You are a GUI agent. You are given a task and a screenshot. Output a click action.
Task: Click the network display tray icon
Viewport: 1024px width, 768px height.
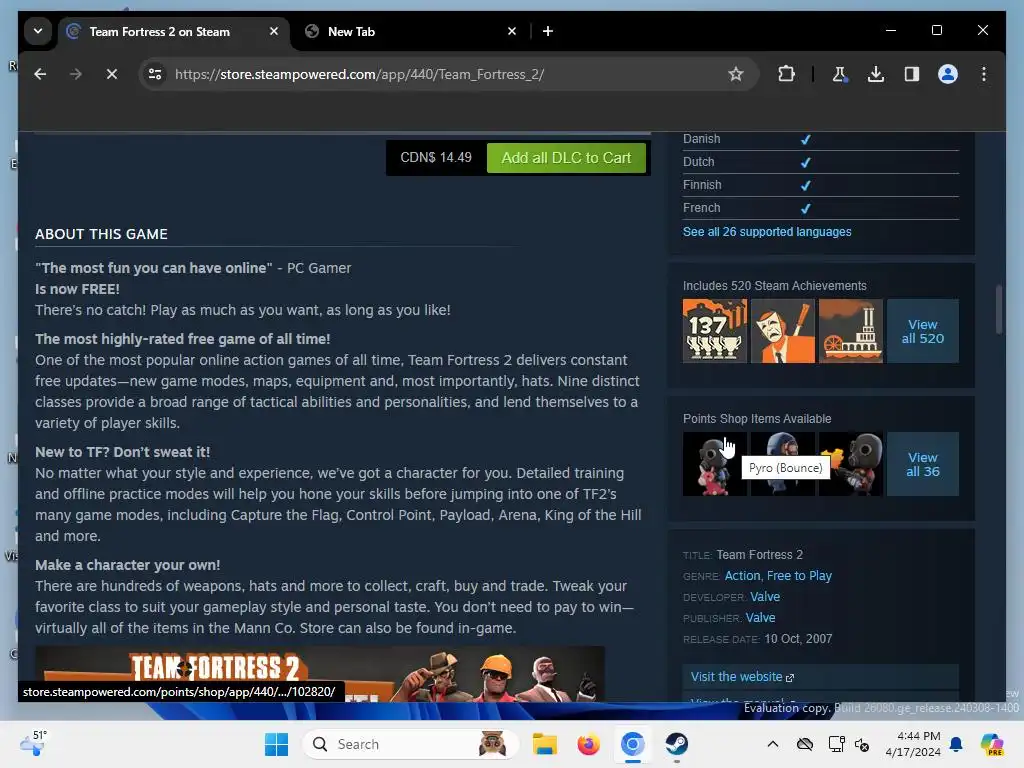click(837, 744)
